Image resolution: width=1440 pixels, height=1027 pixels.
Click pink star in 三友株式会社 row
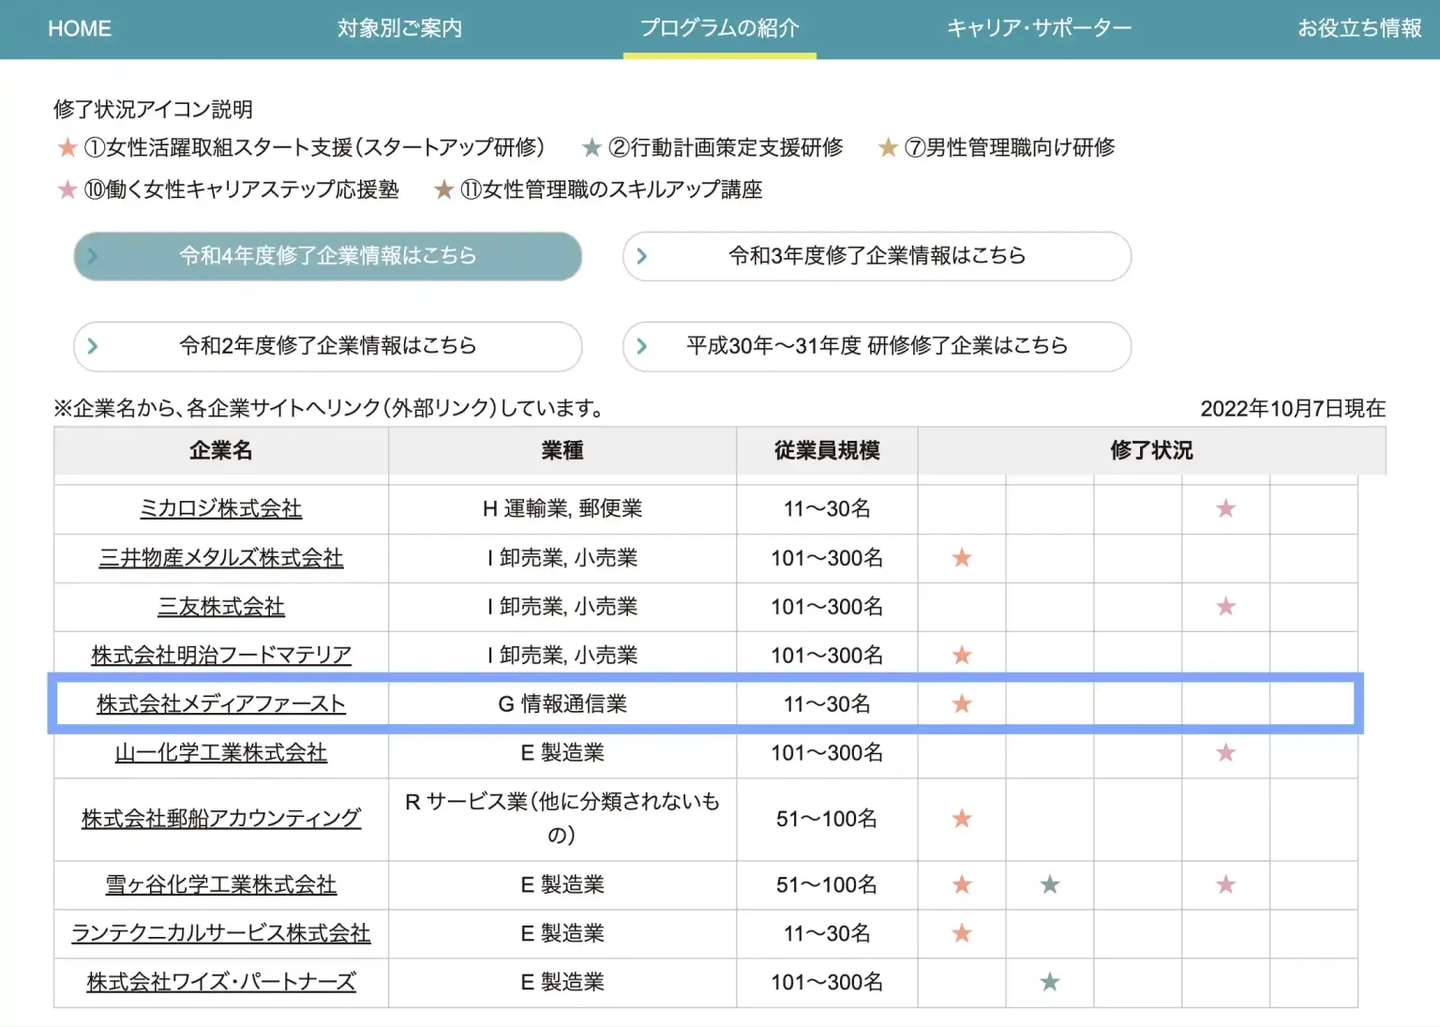tap(1226, 606)
